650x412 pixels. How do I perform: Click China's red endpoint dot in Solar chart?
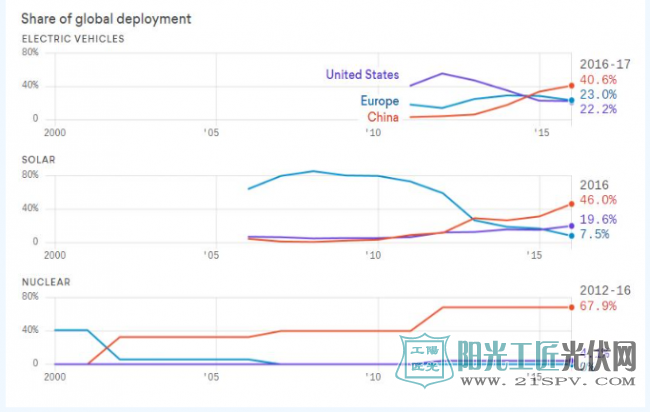[571, 205]
